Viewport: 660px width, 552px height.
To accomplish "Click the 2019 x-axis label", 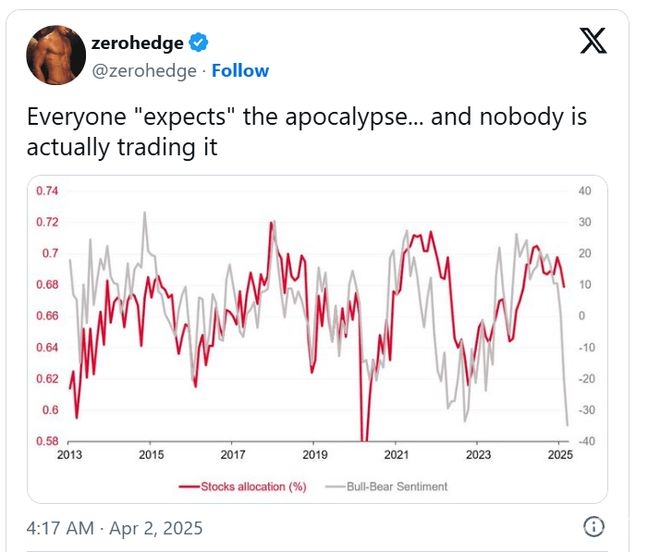I will [x=315, y=455].
